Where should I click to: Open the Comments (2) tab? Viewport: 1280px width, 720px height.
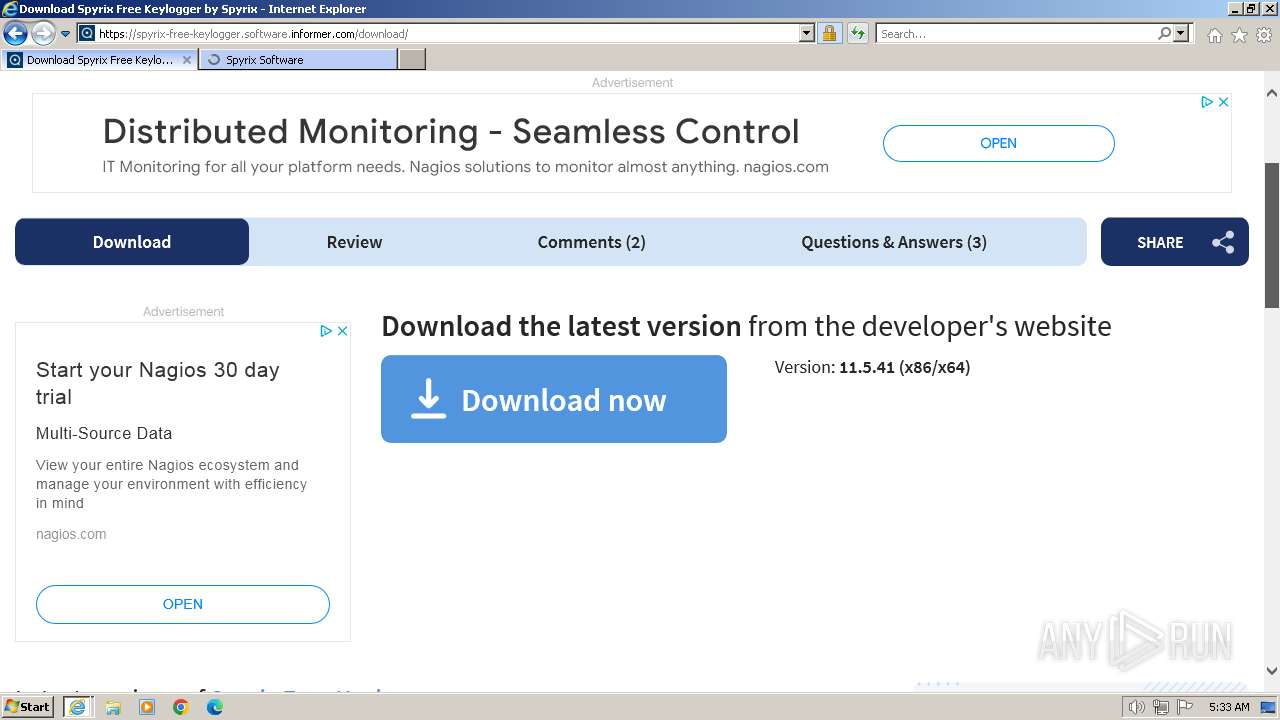coord(591,242)
